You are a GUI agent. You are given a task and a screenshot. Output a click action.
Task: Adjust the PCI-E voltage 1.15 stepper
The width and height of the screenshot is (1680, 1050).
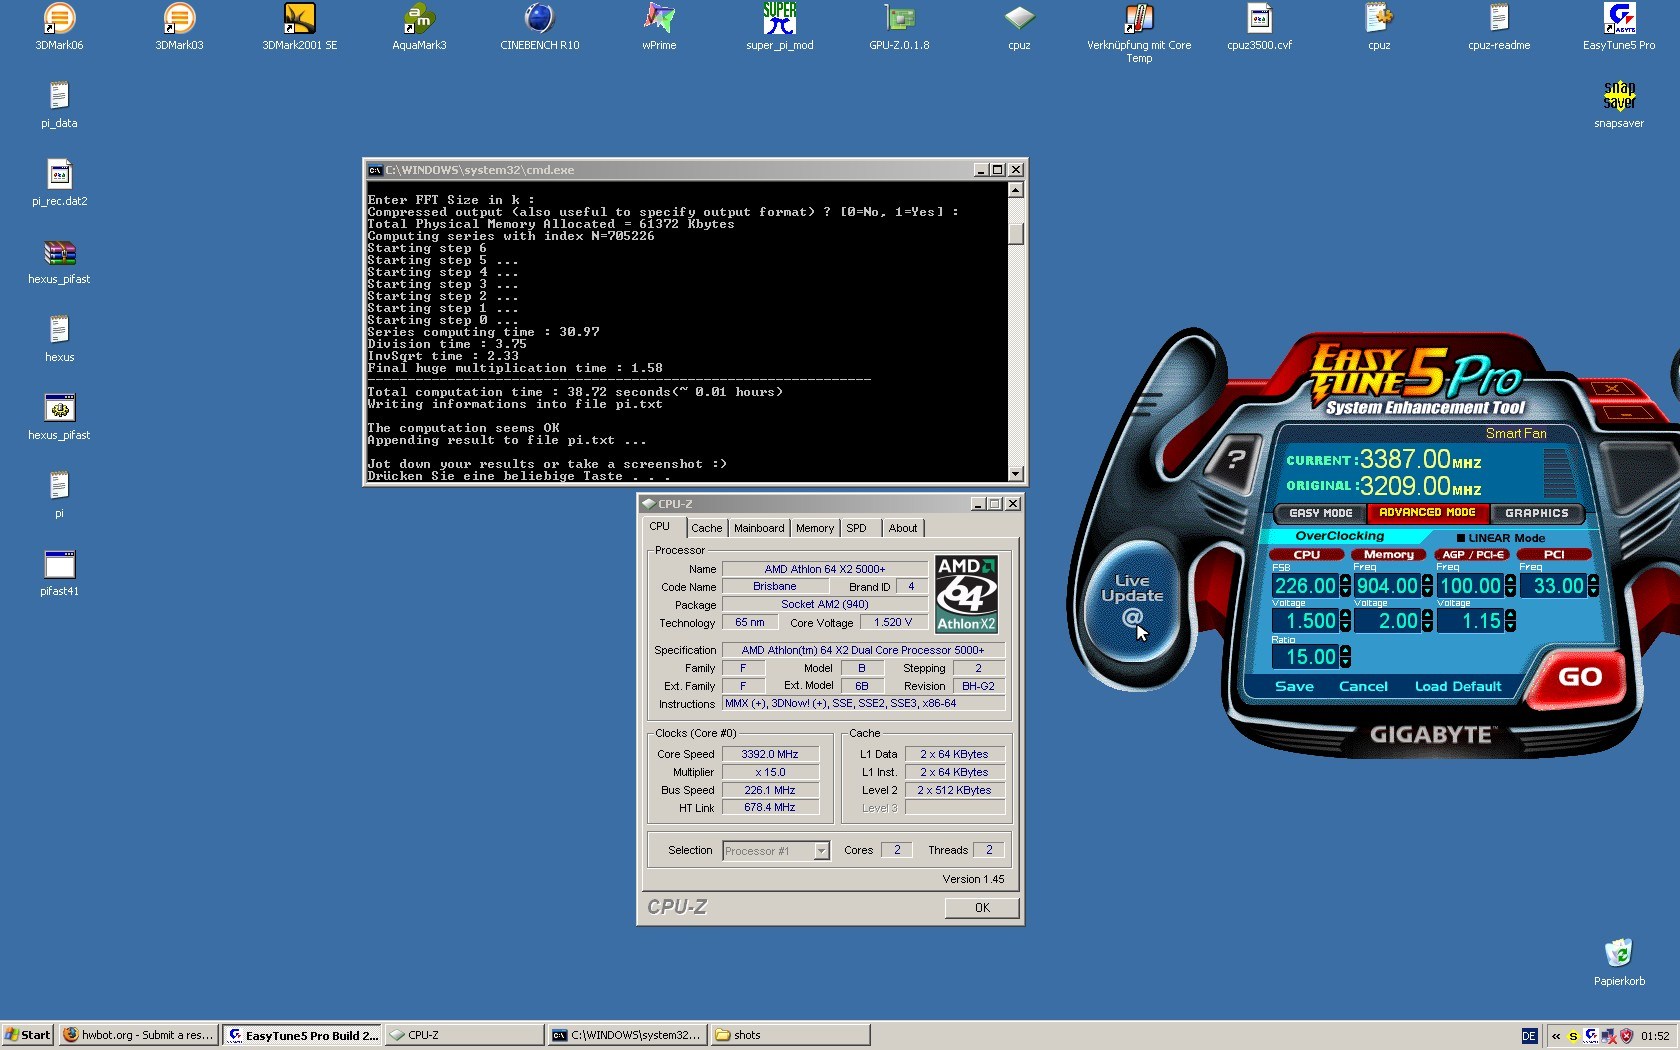tap(1510, 621)
